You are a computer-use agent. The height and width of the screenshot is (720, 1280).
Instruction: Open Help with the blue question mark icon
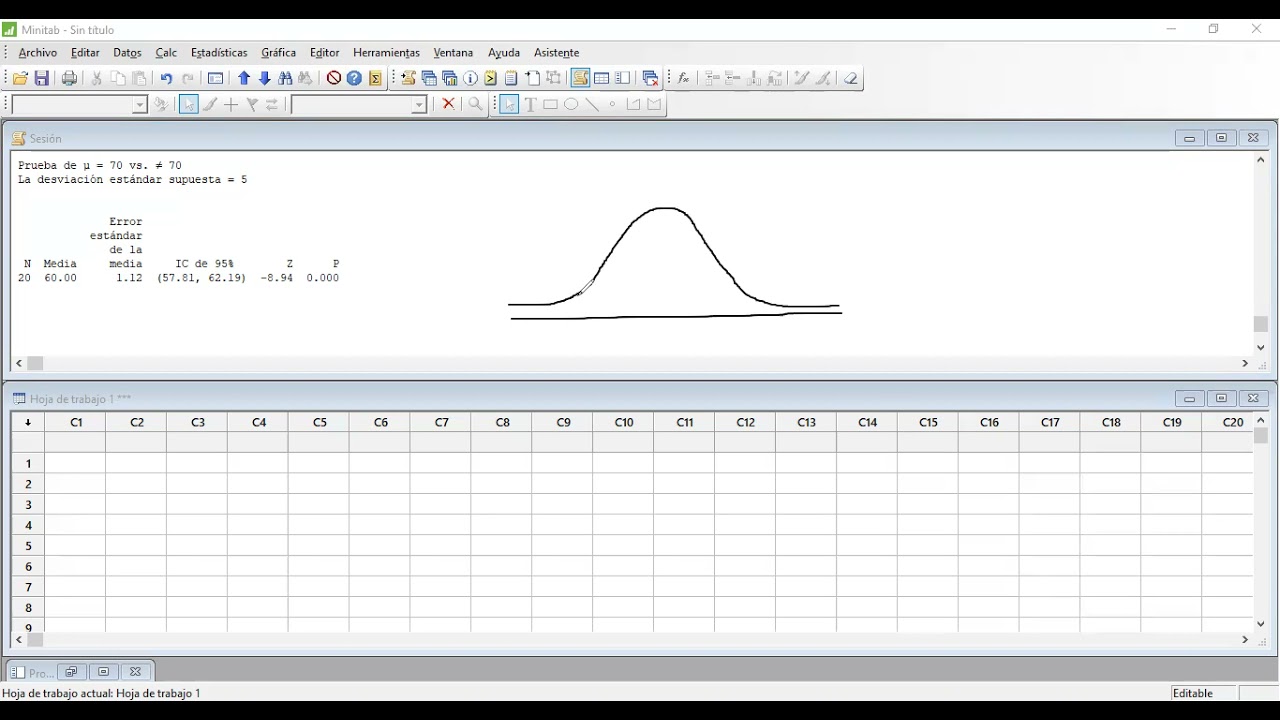tap(354, 78)
